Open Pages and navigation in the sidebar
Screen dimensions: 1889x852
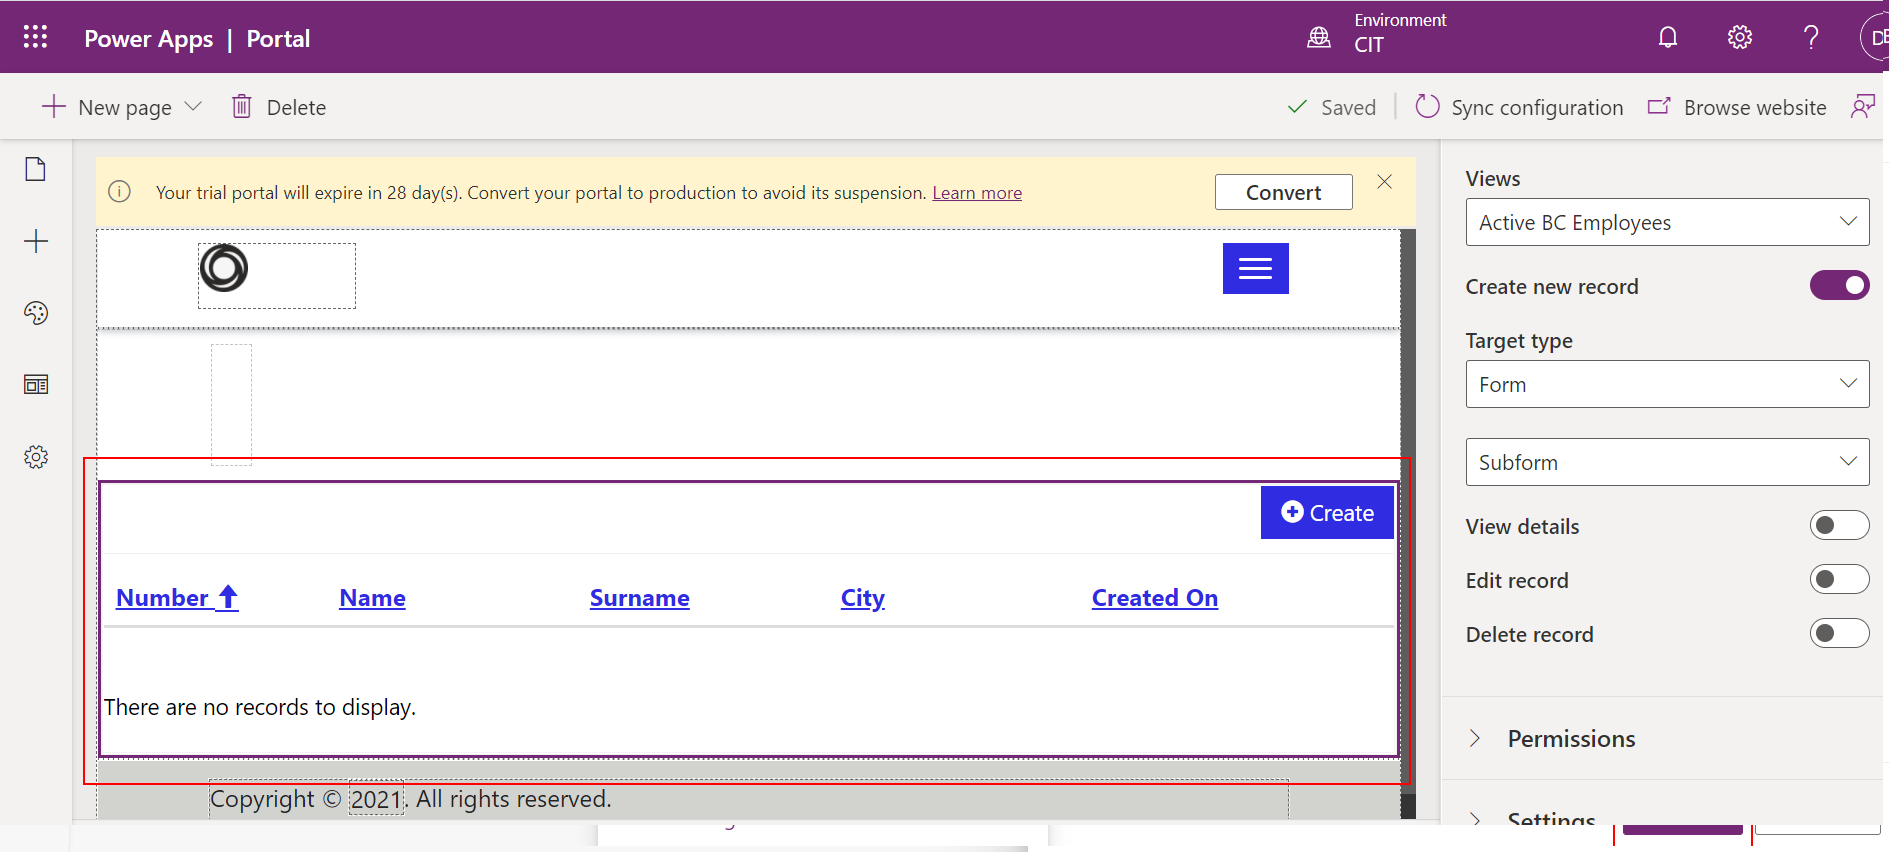[x=36, y=169]
